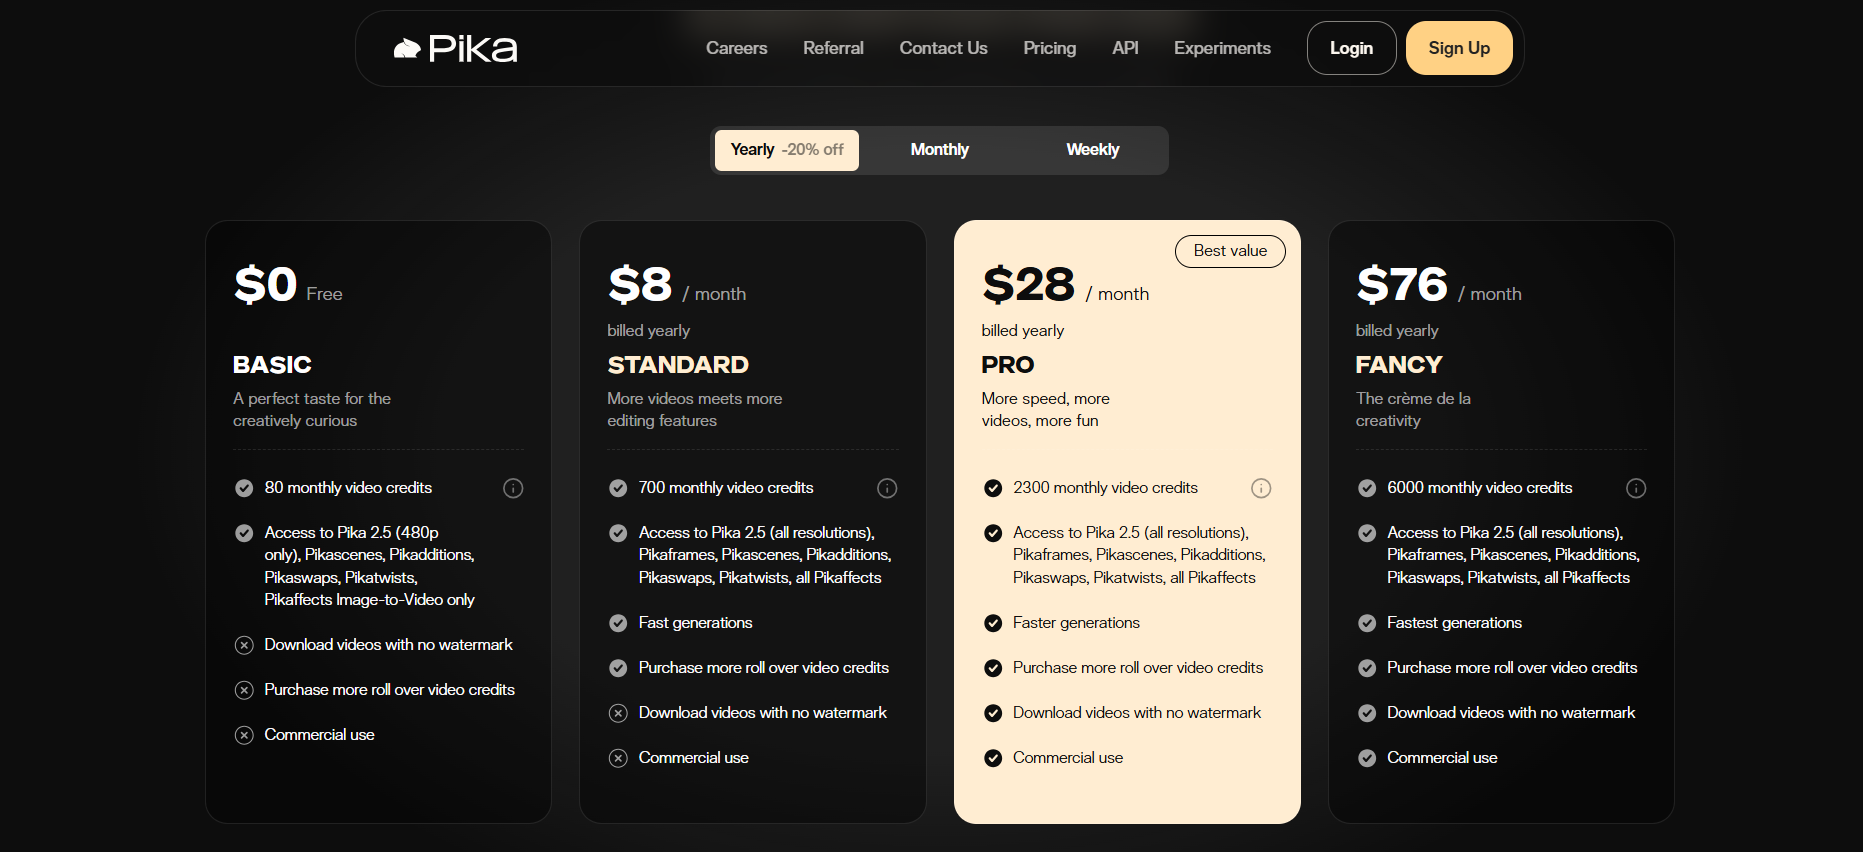The height and width of the screenshot is (852, 1863).
Task: Open Contact Us in the navigation bar
Action: pos(943,48)
